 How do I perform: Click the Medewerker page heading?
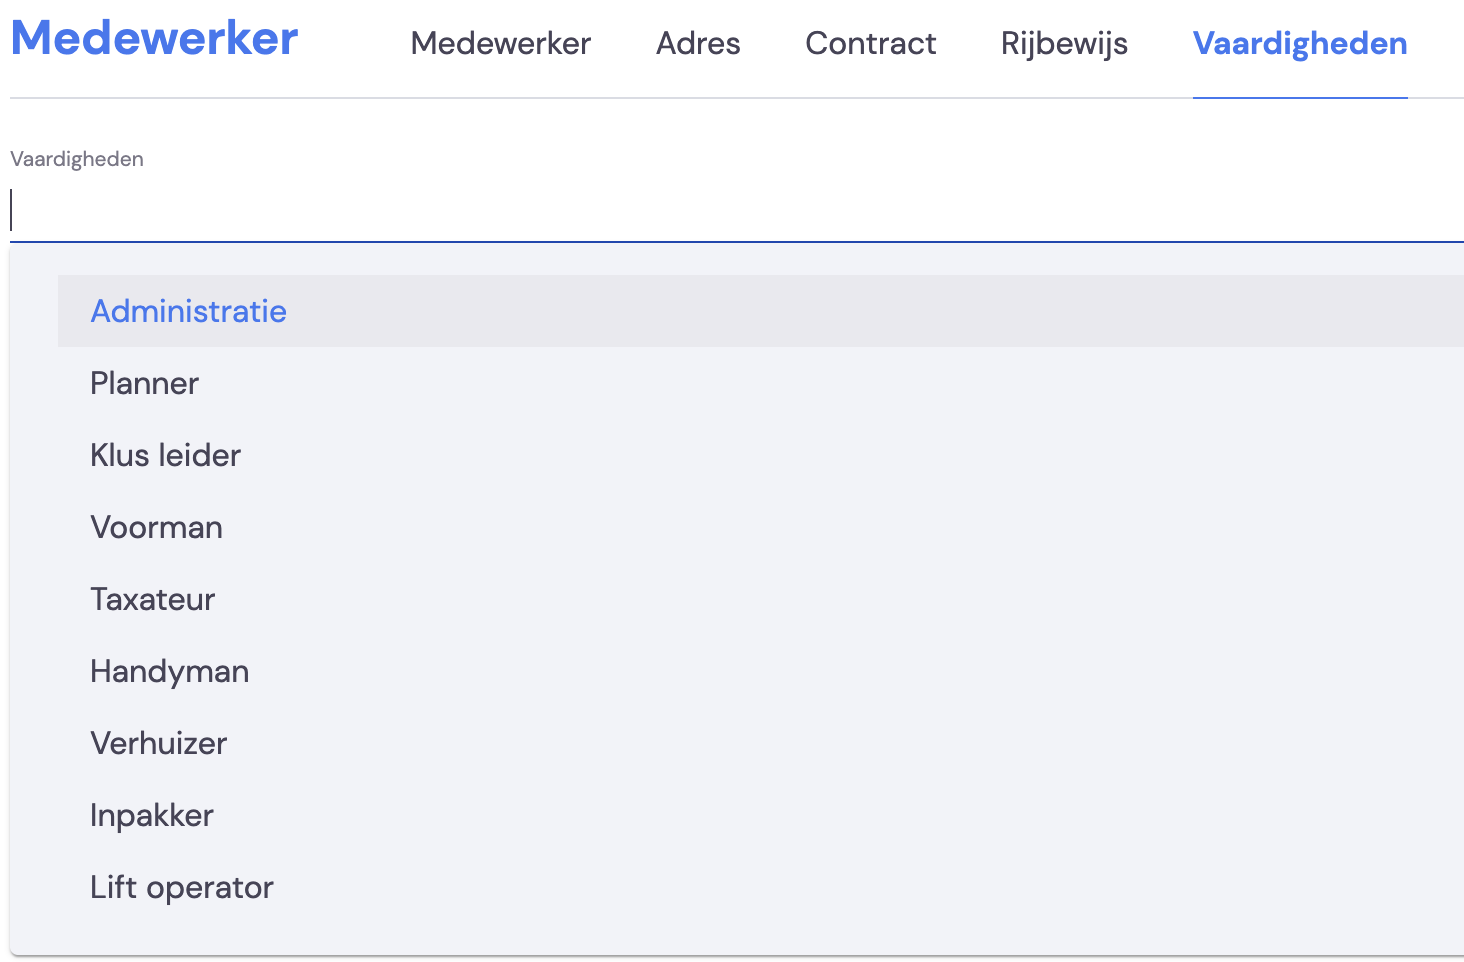tap(154, 38)
